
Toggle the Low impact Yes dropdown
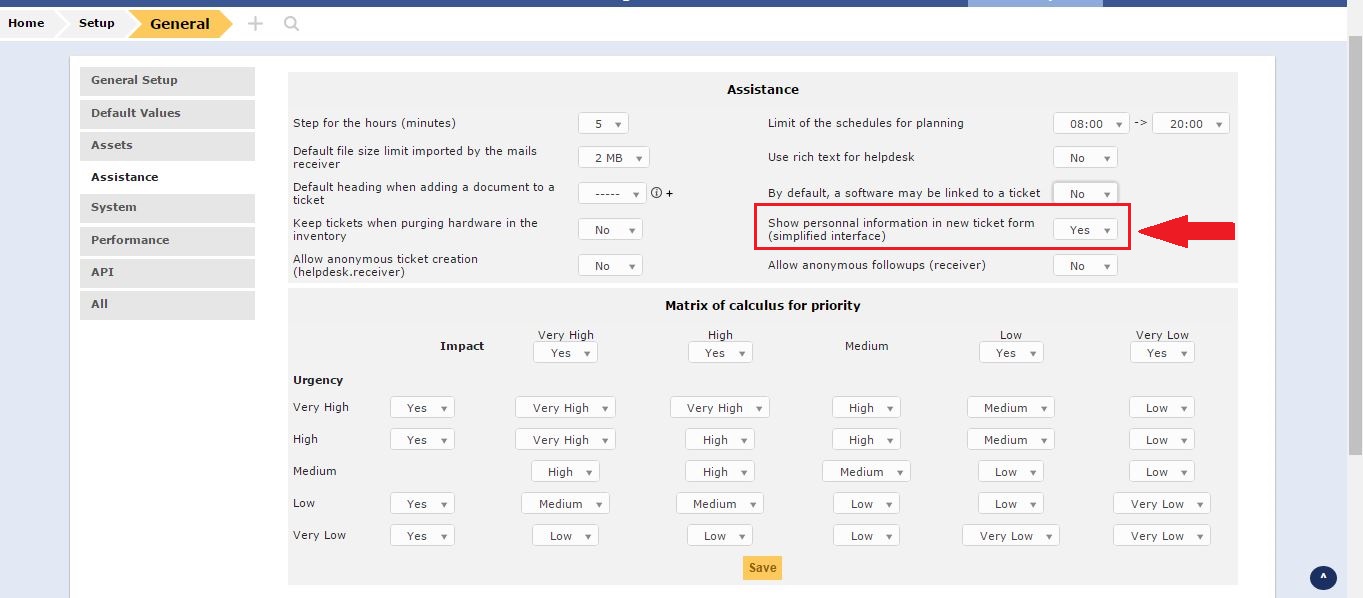click(1011, 353)
